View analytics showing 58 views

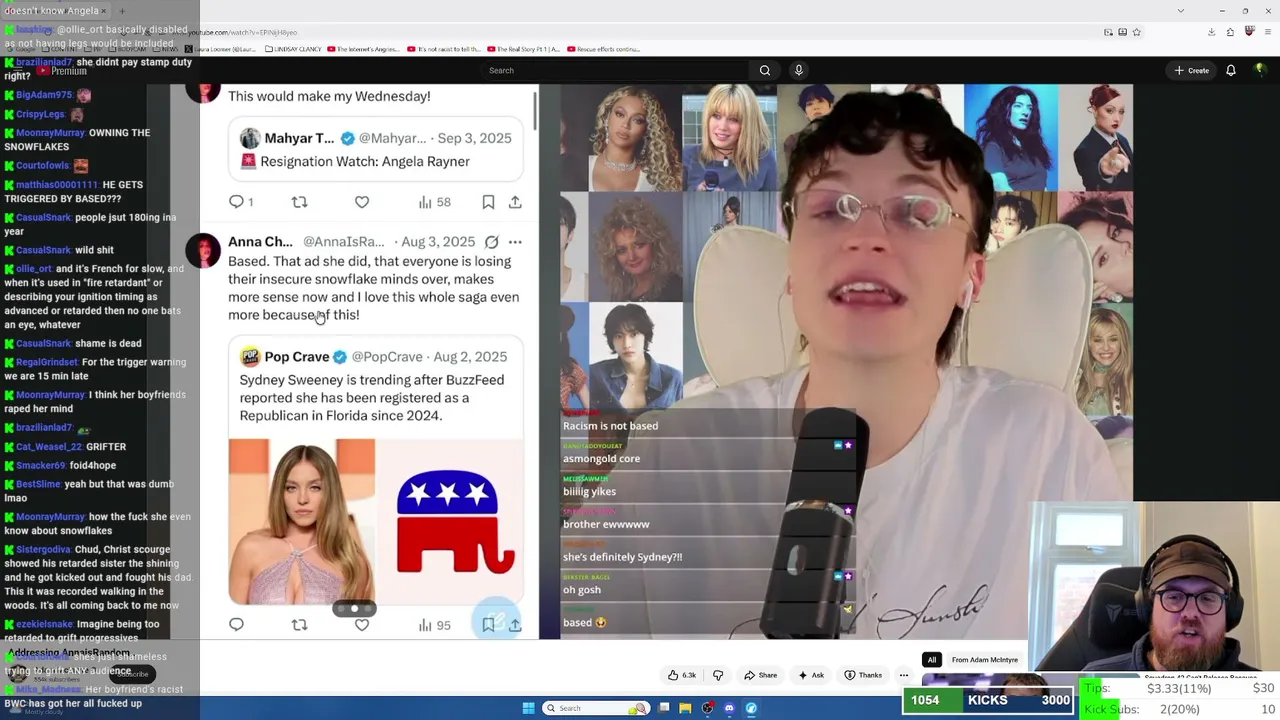[434, 202]
